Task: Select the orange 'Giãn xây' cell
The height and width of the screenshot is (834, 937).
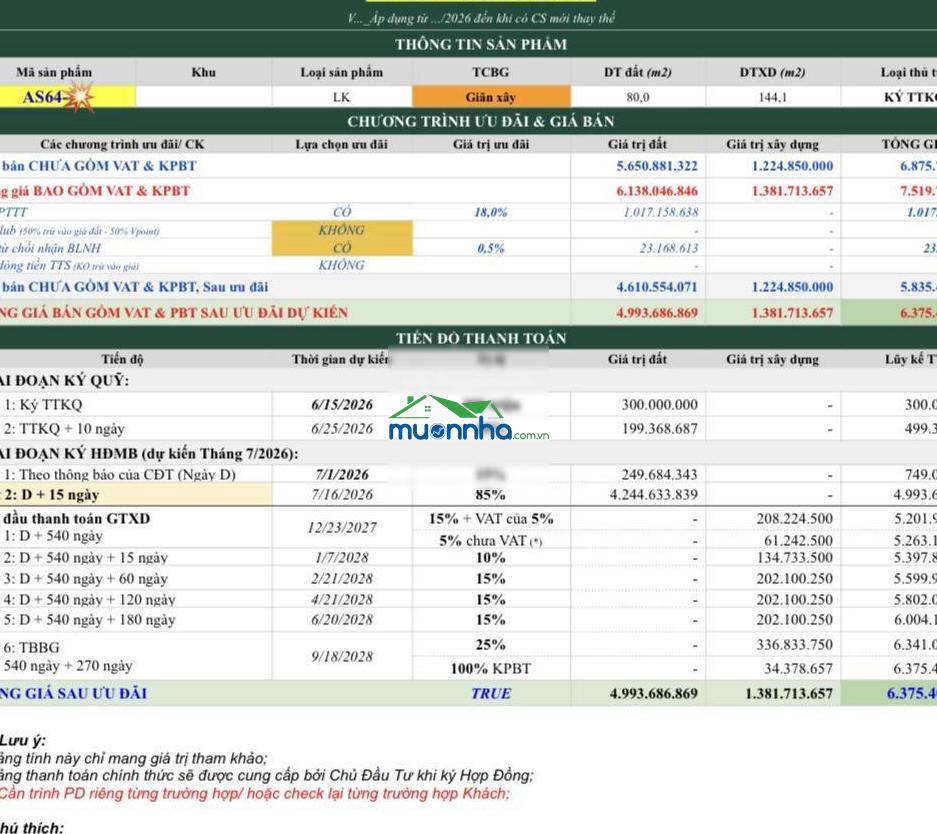Action: (x=491, y=97)
